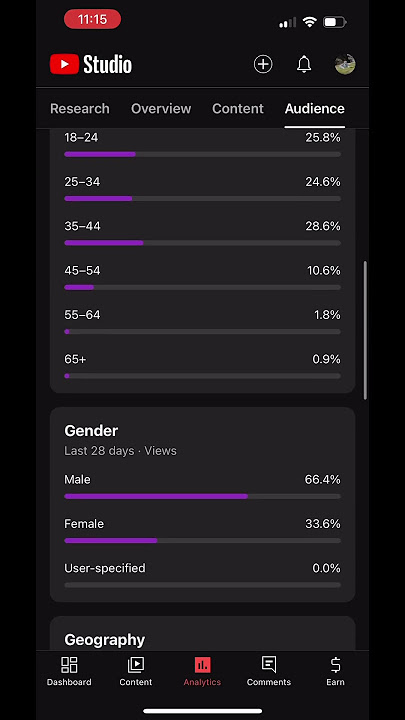Select the Audience tab

pyautogui.click(x=315, y=108)
